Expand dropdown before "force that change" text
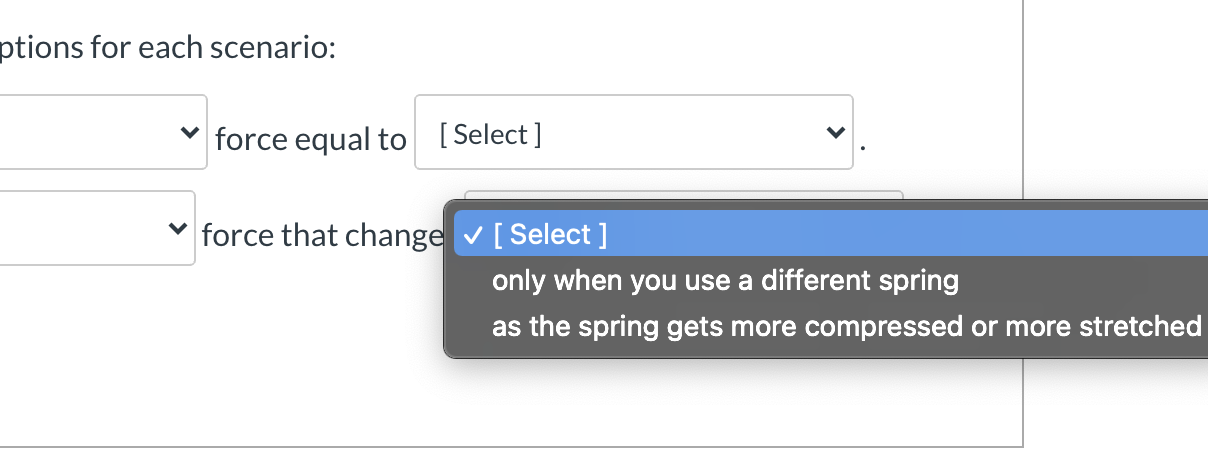 tap(95, 228)
